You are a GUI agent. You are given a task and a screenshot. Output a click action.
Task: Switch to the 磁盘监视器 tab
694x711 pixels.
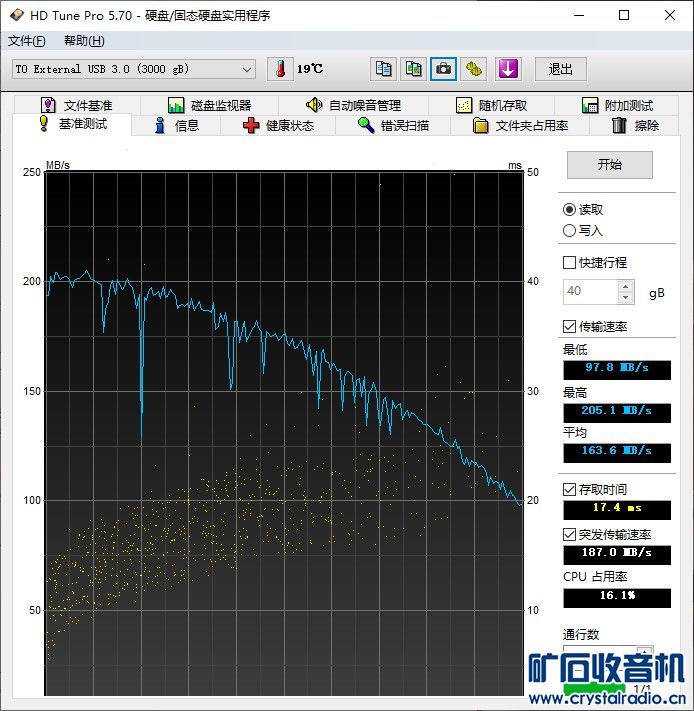point(209,105)
